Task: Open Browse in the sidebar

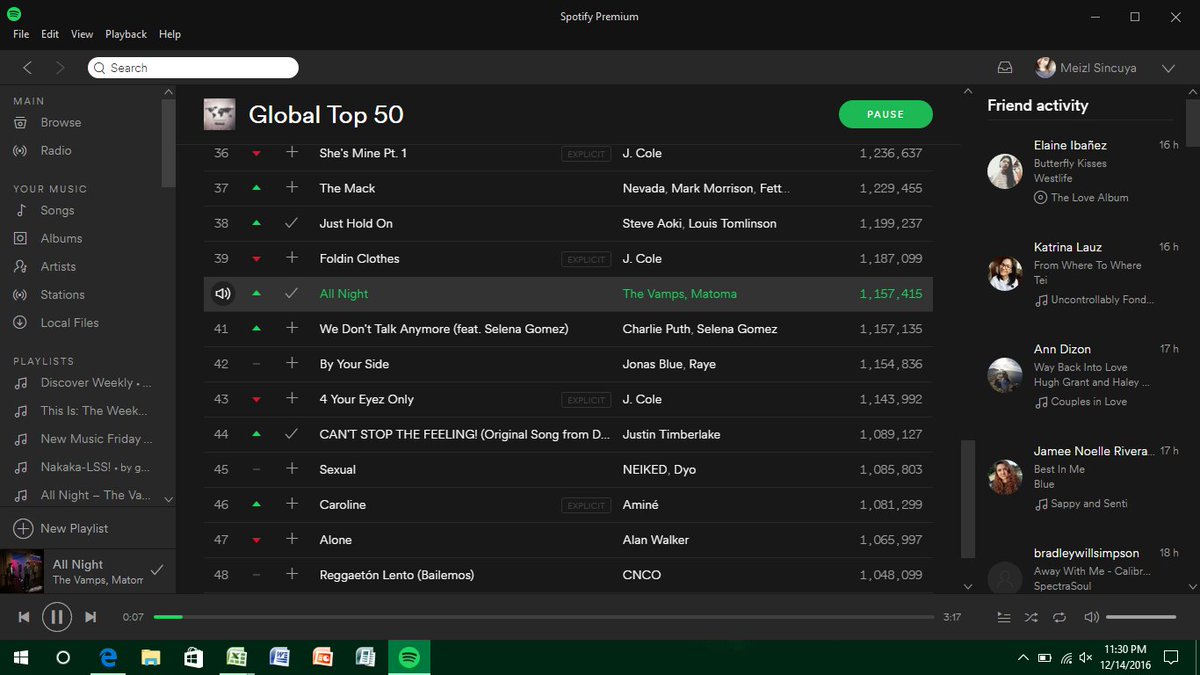Action: pos(61,122)
